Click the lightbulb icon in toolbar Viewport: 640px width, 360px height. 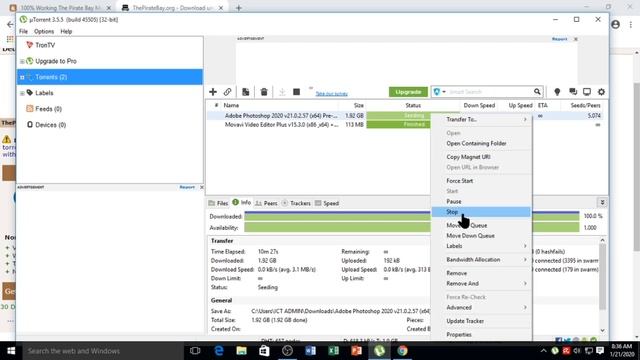click(557, 92)
